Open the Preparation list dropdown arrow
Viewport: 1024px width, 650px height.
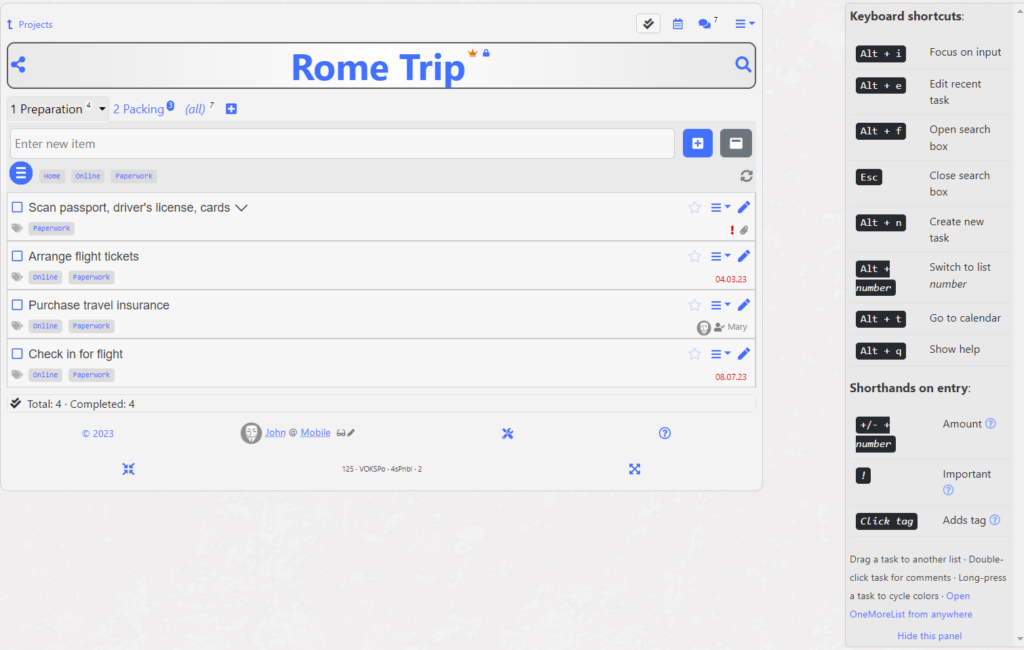(102, 109)
